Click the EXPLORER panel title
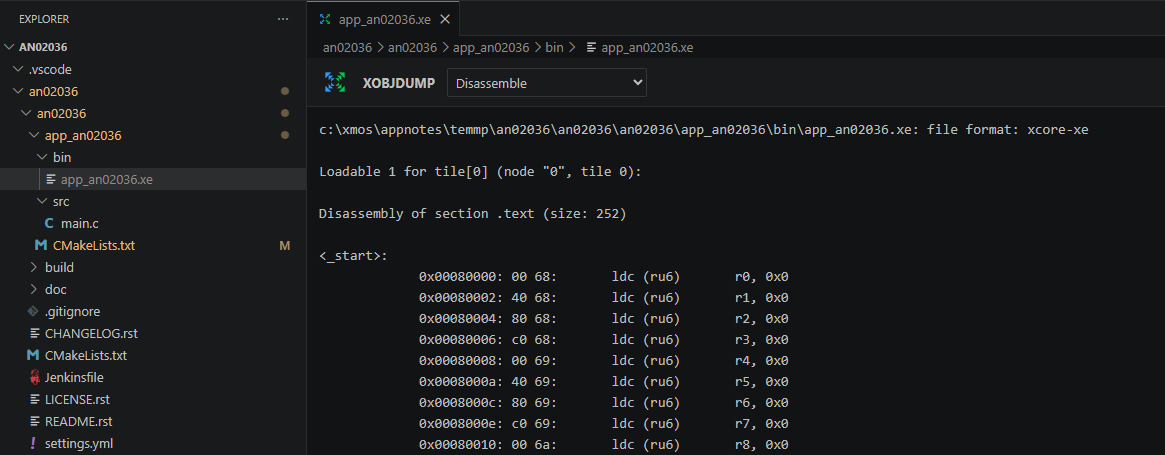 click(x=44, y=19)
